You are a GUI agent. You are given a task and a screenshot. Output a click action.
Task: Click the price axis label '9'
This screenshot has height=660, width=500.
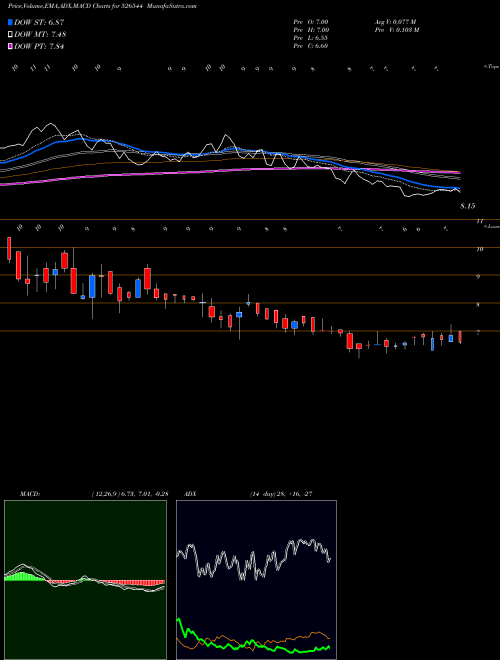pyautogui.click(x=478, y=277)
